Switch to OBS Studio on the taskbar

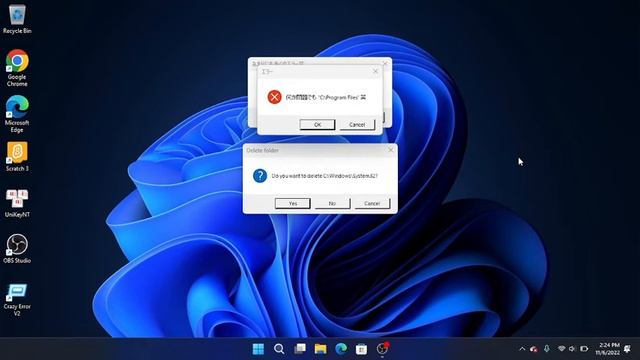click(x=382, y=349)
